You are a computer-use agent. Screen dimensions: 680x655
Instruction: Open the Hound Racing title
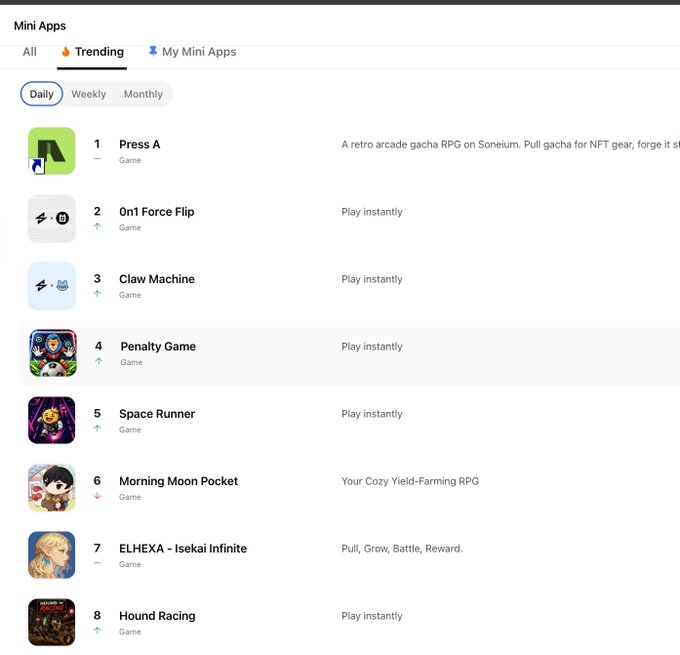coord(157,616)
